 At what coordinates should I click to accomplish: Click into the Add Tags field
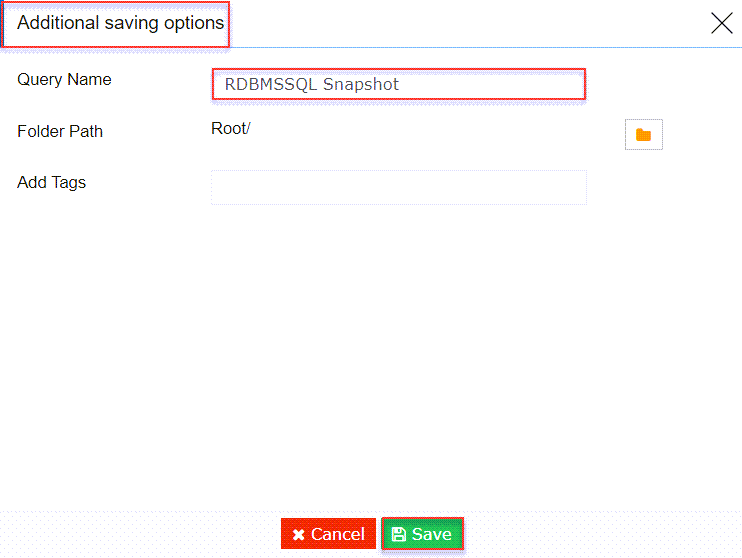[399, 187]
